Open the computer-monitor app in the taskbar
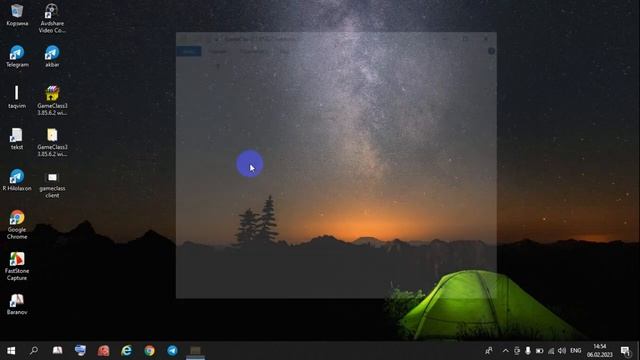This screenshot has width=640, height=360. tap(80, 351)
